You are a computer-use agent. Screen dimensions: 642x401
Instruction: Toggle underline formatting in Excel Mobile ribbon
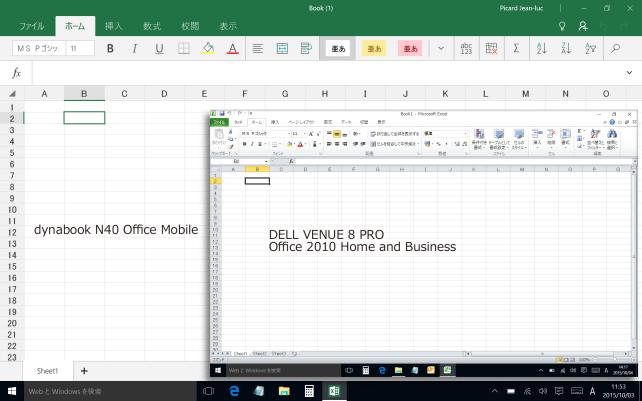tap(159, 49)
